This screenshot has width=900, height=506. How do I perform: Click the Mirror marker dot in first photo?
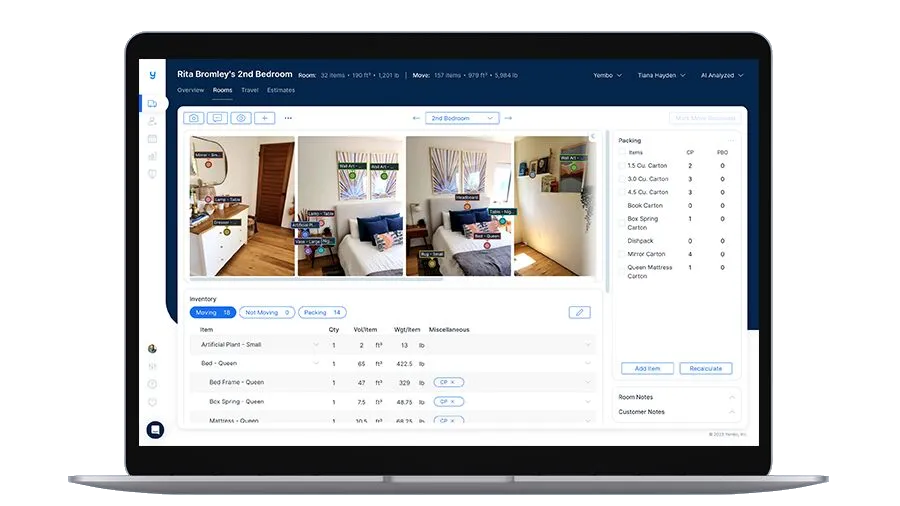(208, 164)
